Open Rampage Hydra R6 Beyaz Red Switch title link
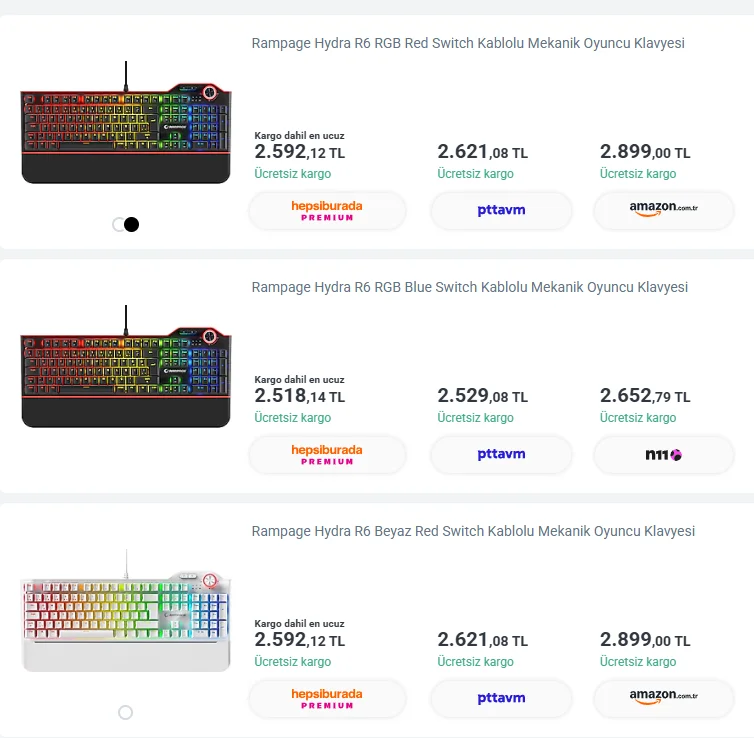 tap(473, 531)
